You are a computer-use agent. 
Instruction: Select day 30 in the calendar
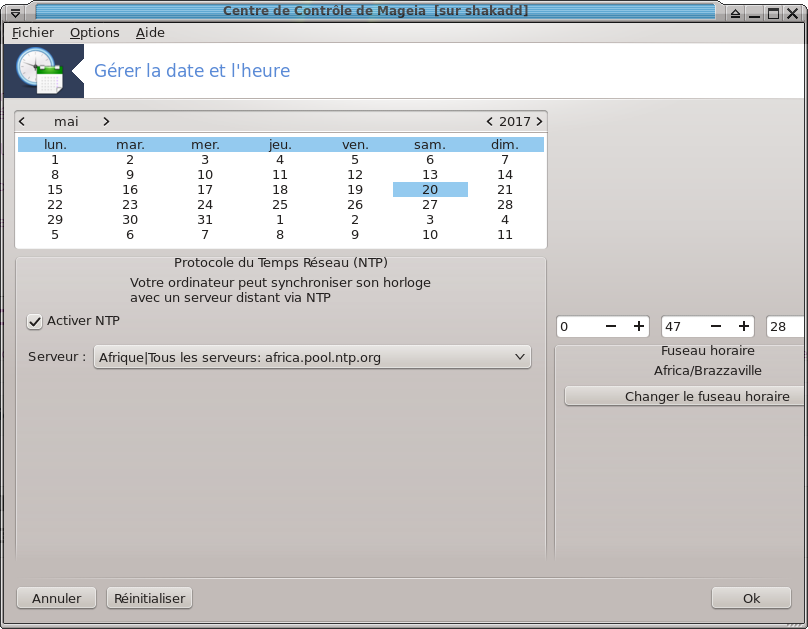pos(130,219)
